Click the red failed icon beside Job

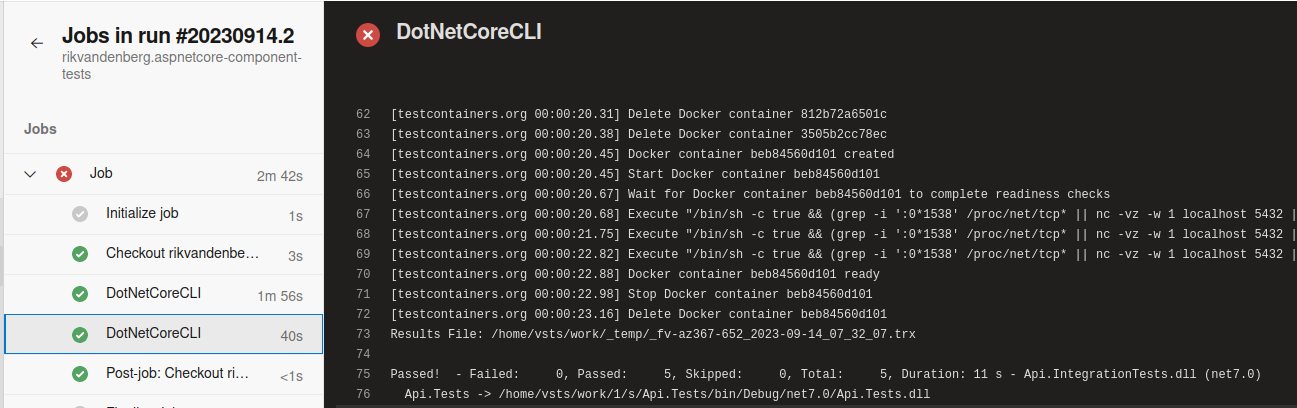64,174
